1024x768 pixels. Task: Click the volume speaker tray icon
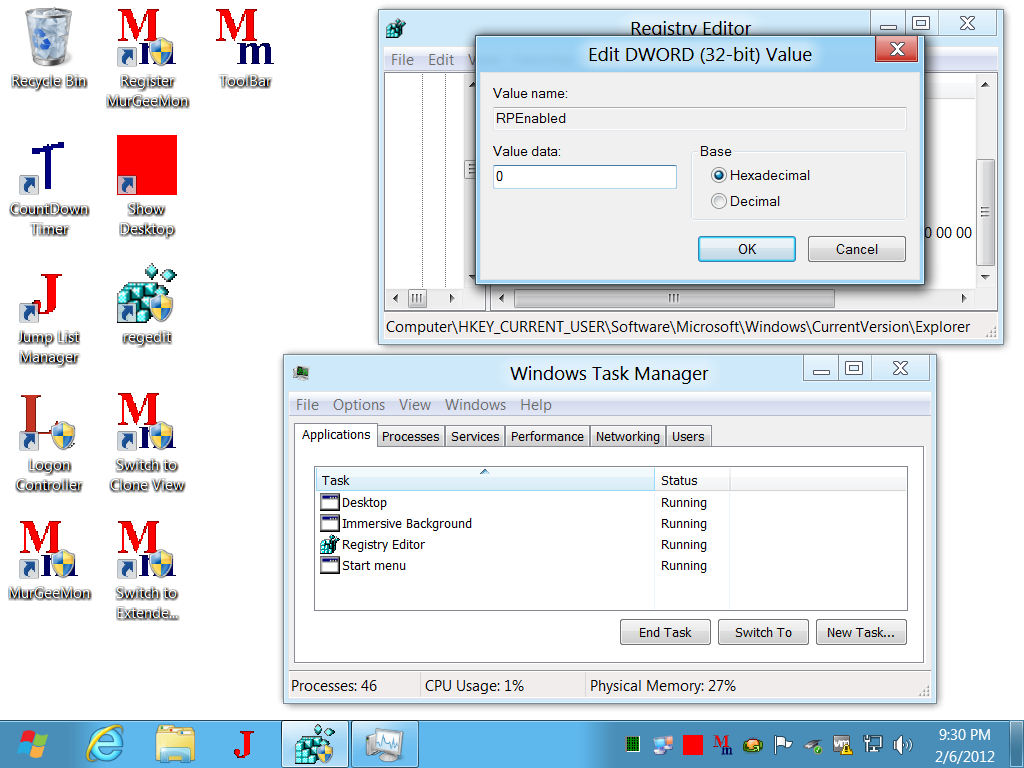(903, 744)
